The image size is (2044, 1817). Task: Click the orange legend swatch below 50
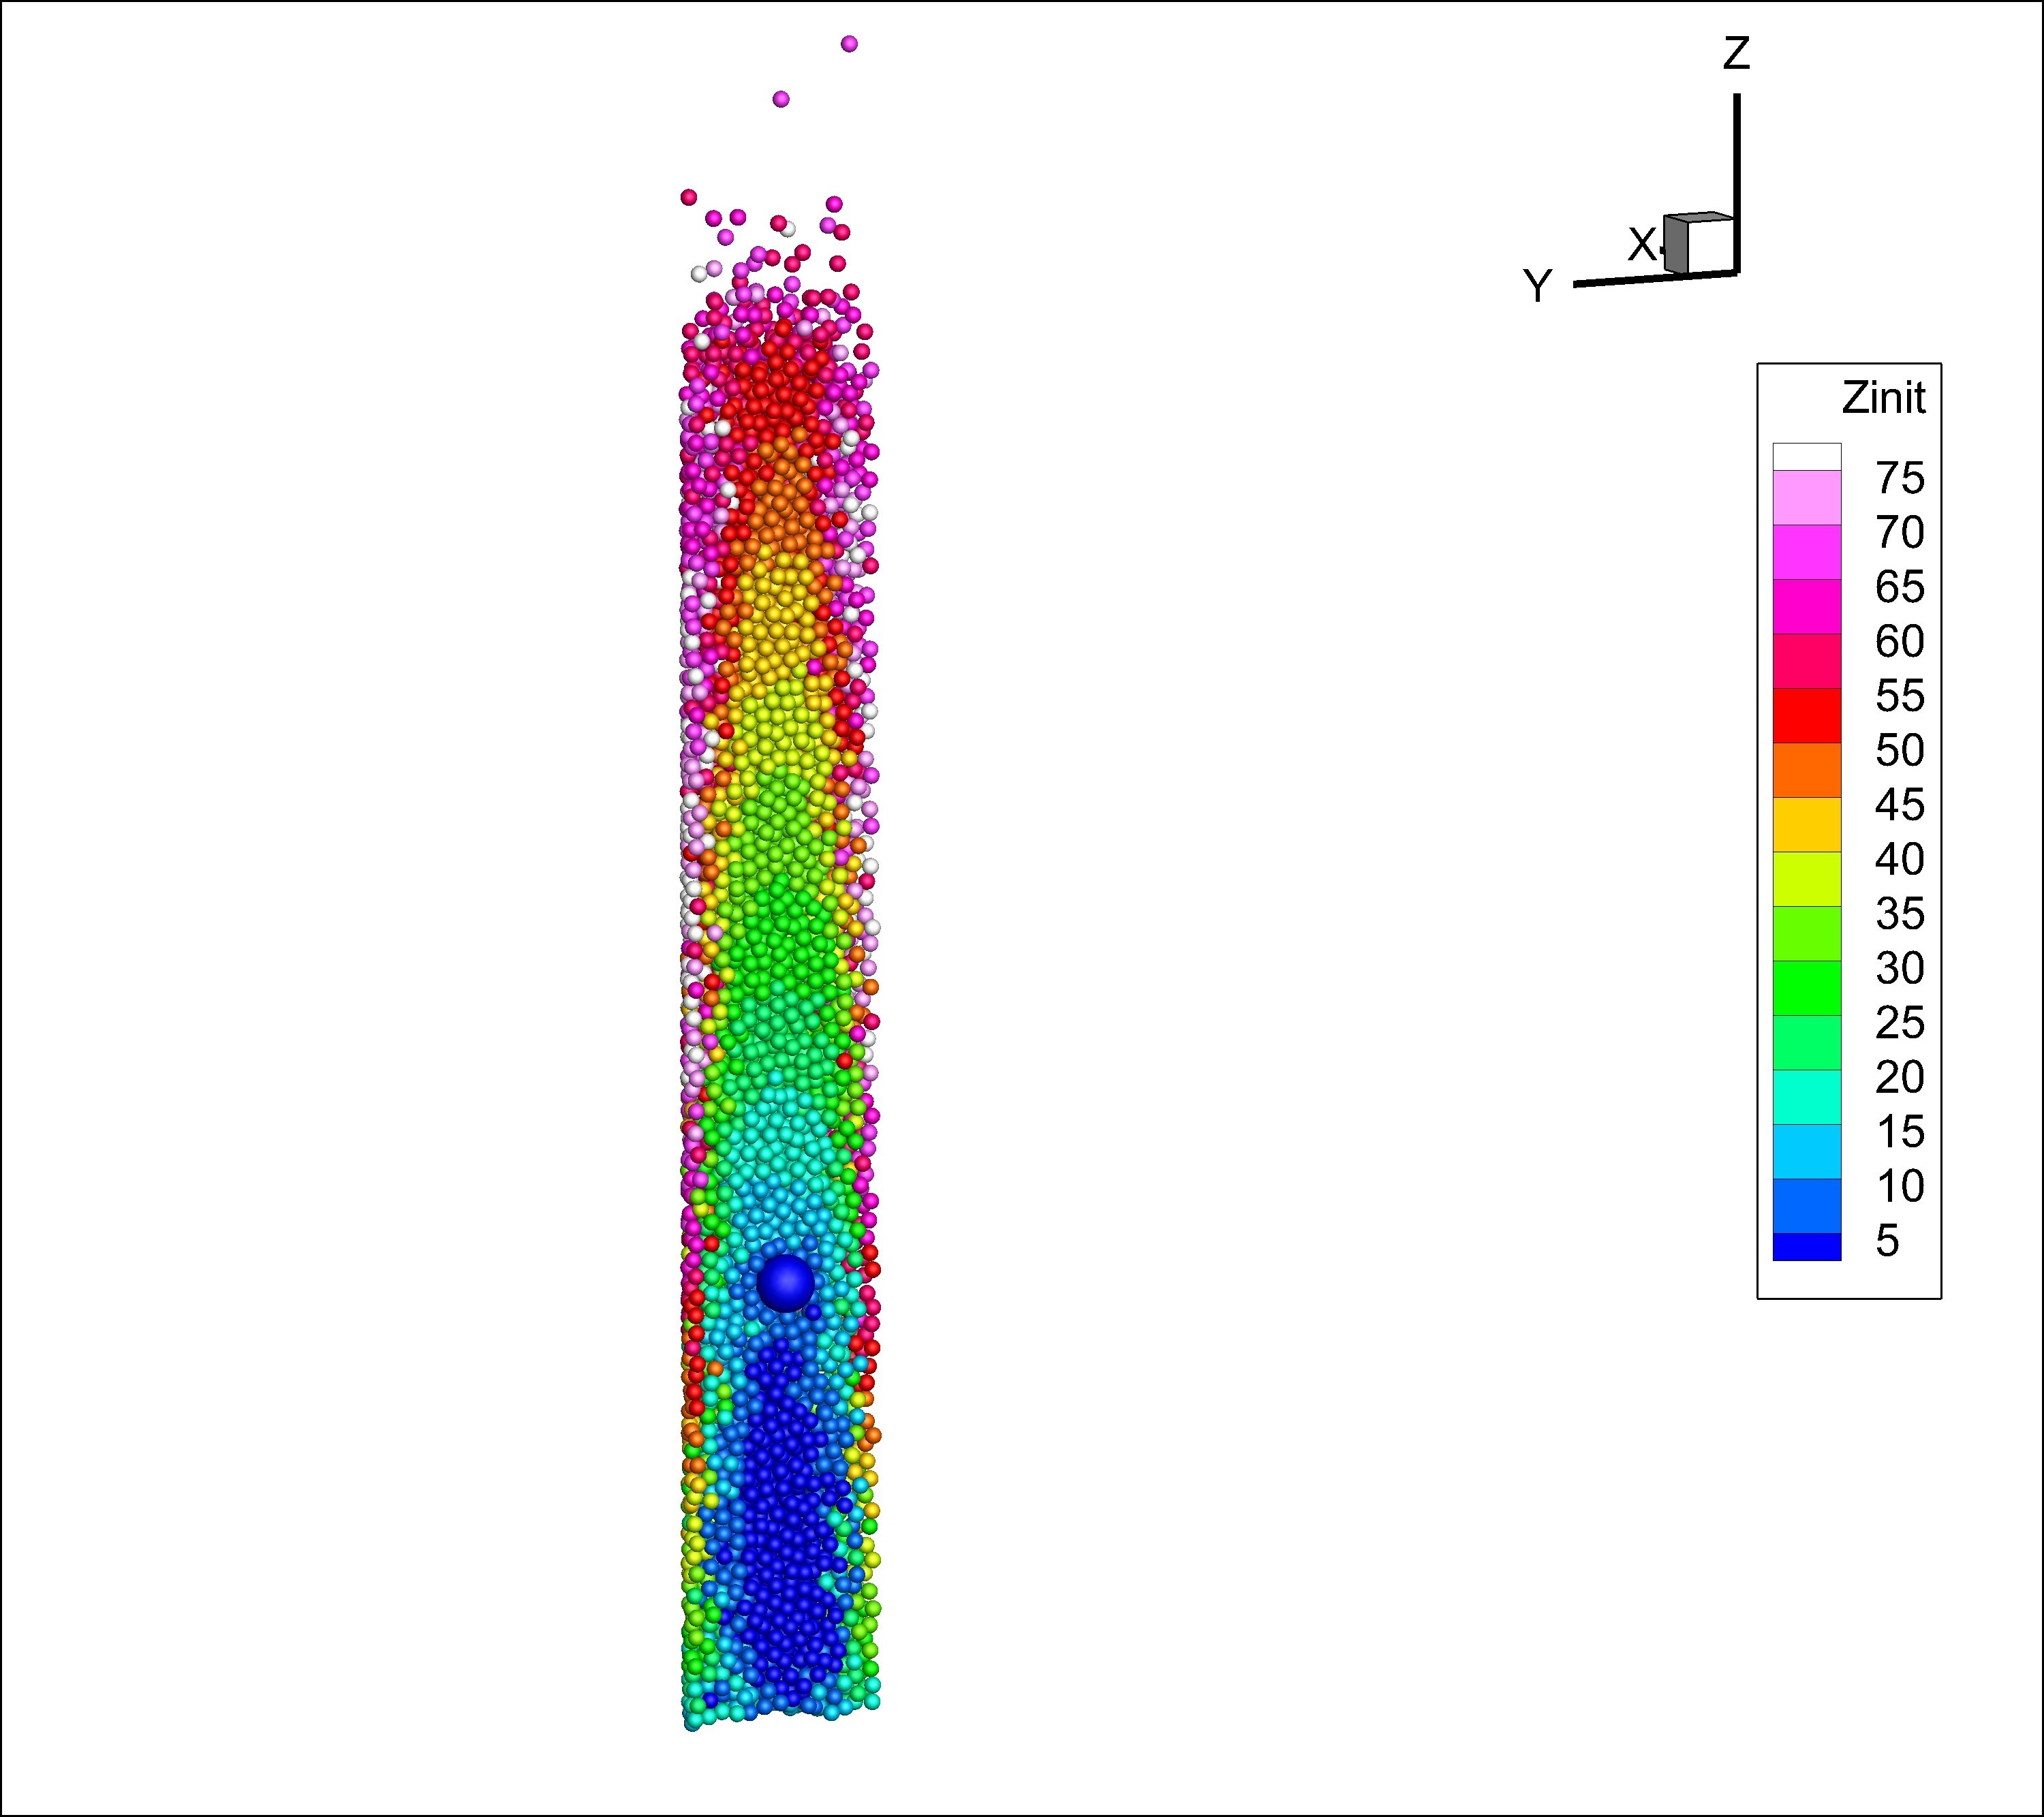pyautogui.click(x=1807, y=770)
